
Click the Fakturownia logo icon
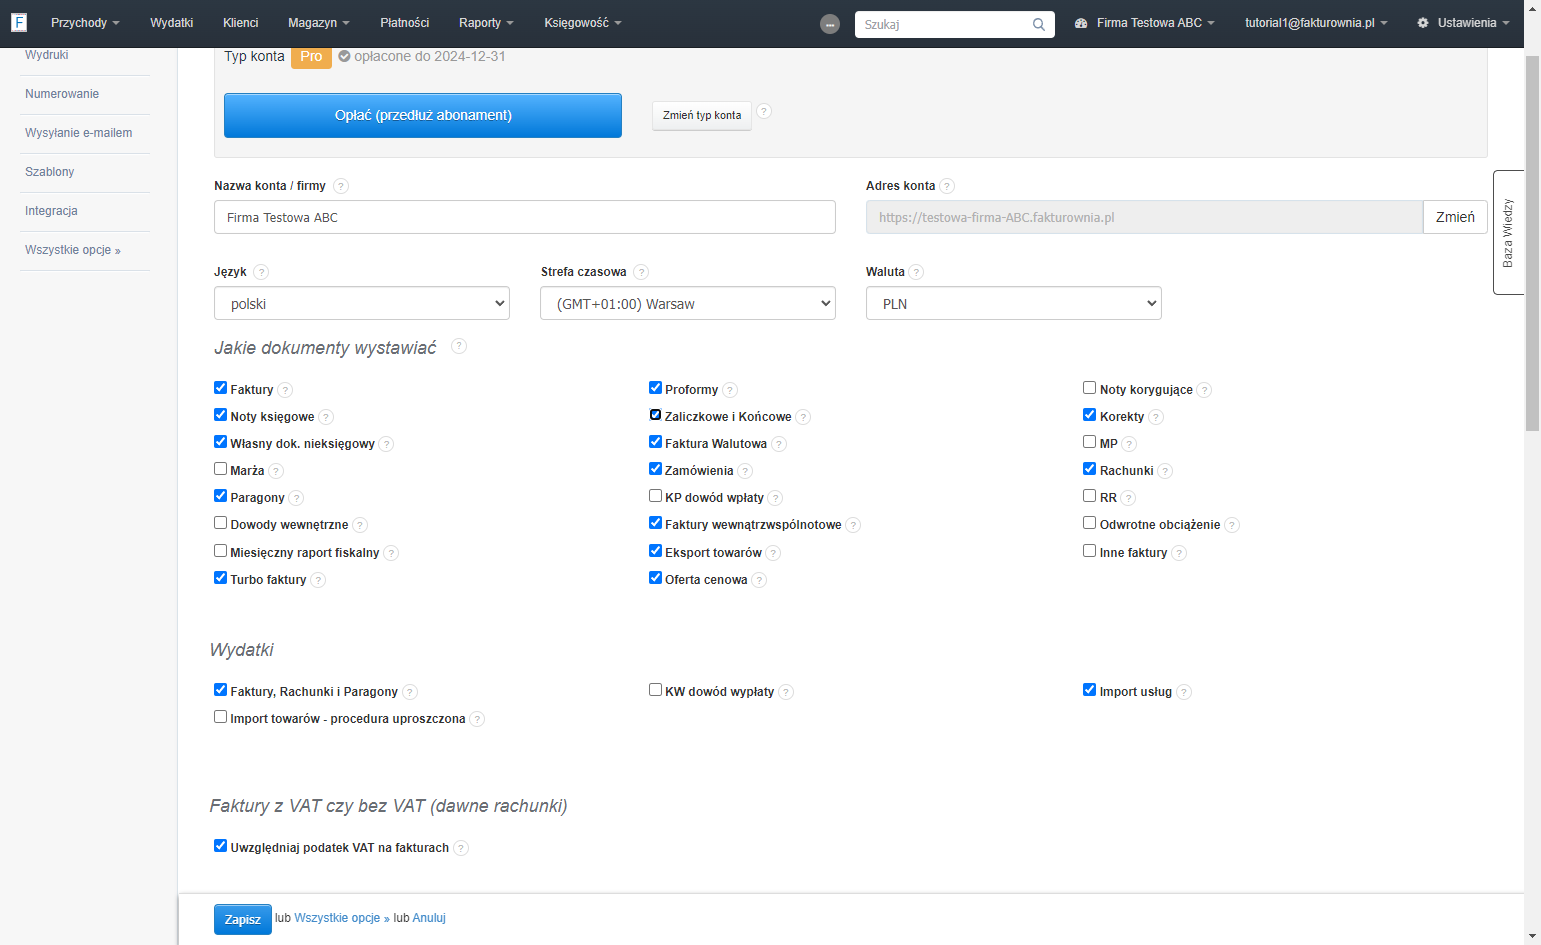coord(19,22)
